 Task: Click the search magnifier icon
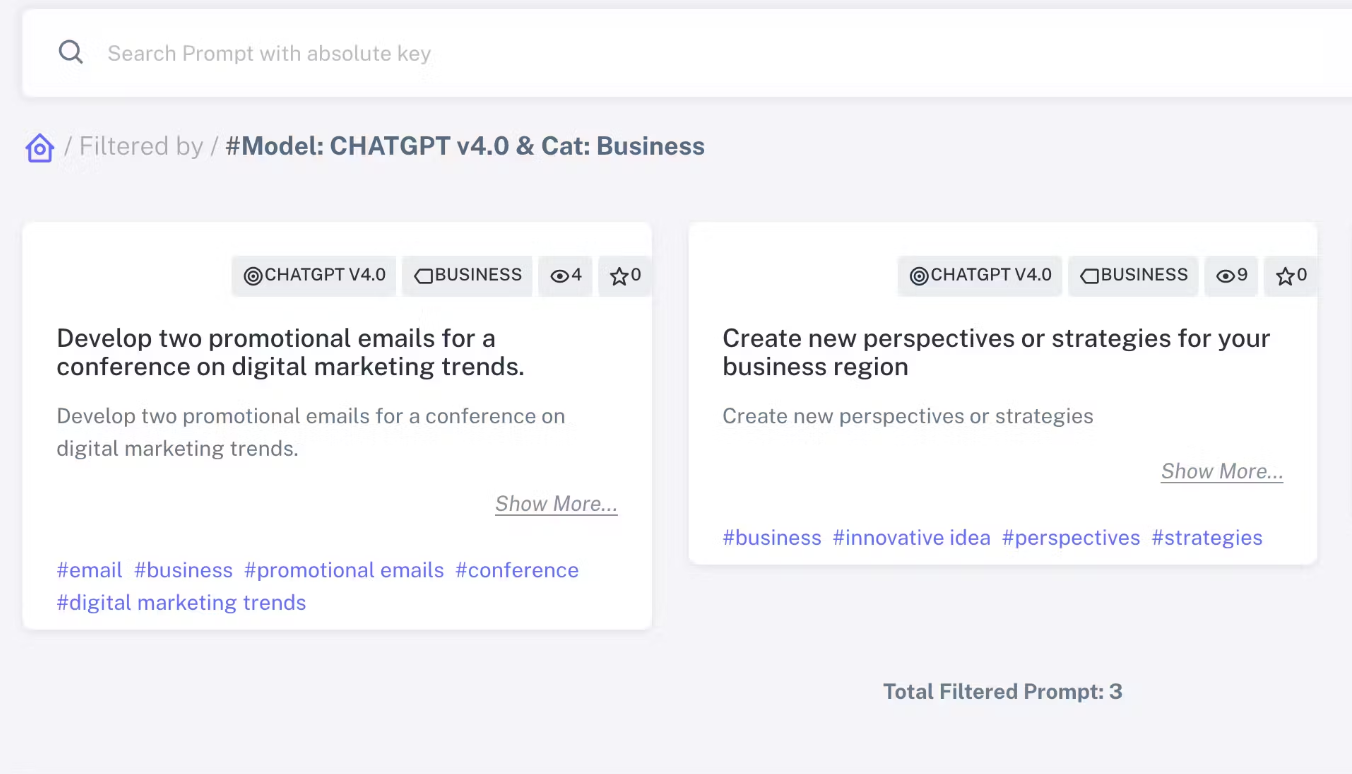pyautogui.click(x=70, y=53)
